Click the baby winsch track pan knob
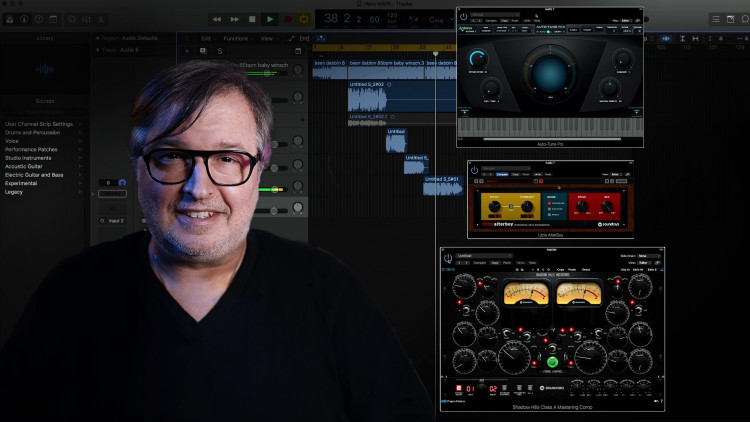The width and height of the screenshot is (750, 422). point(298,70)
